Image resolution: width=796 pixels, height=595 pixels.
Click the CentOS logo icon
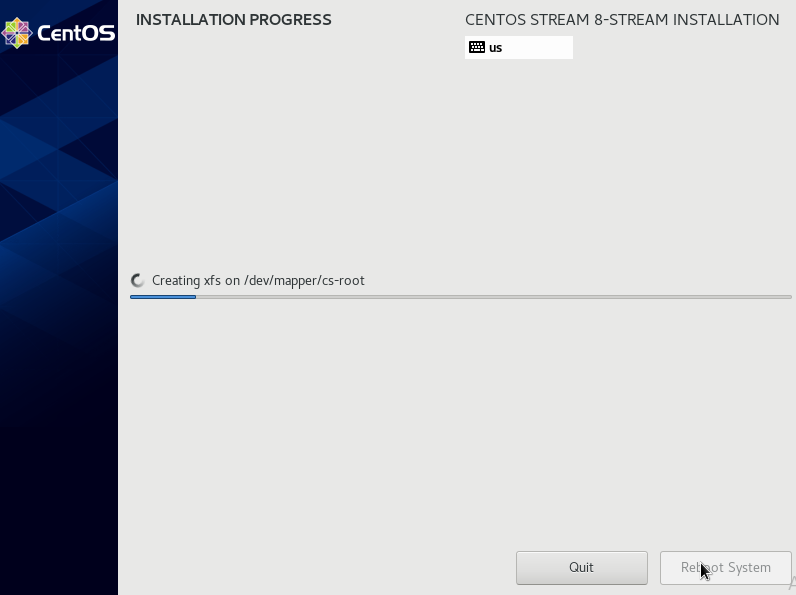17,33
